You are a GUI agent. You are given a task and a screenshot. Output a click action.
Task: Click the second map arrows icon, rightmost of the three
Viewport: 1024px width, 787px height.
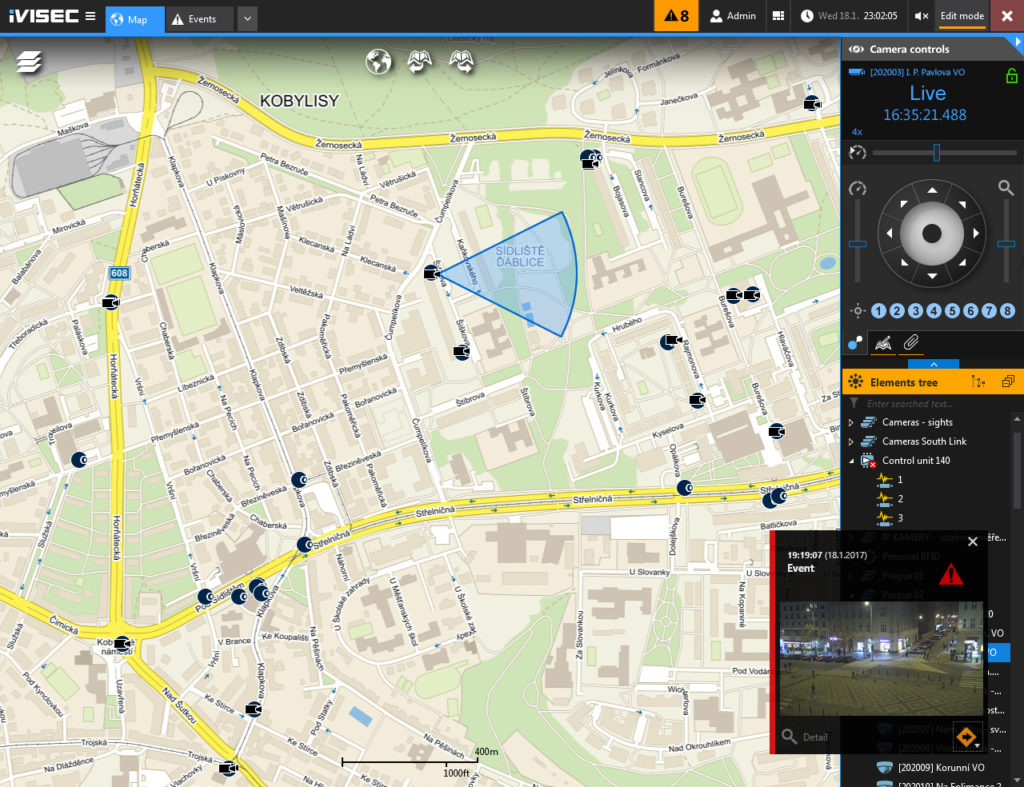[x=462, y=62]
